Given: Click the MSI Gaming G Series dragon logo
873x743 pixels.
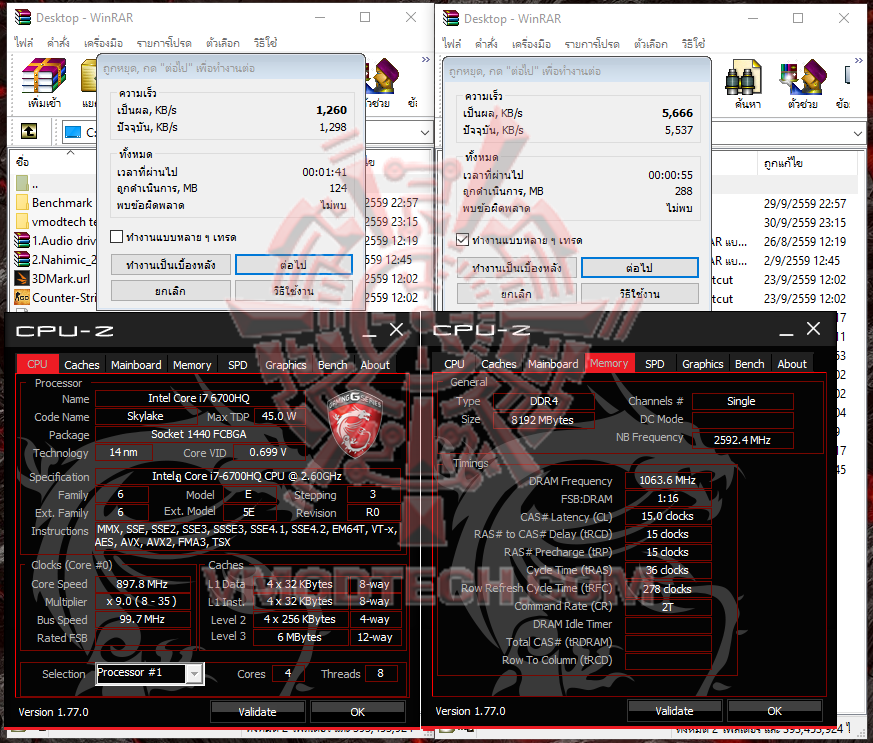Looking at the screenshot, I should (x=355, y=422).
